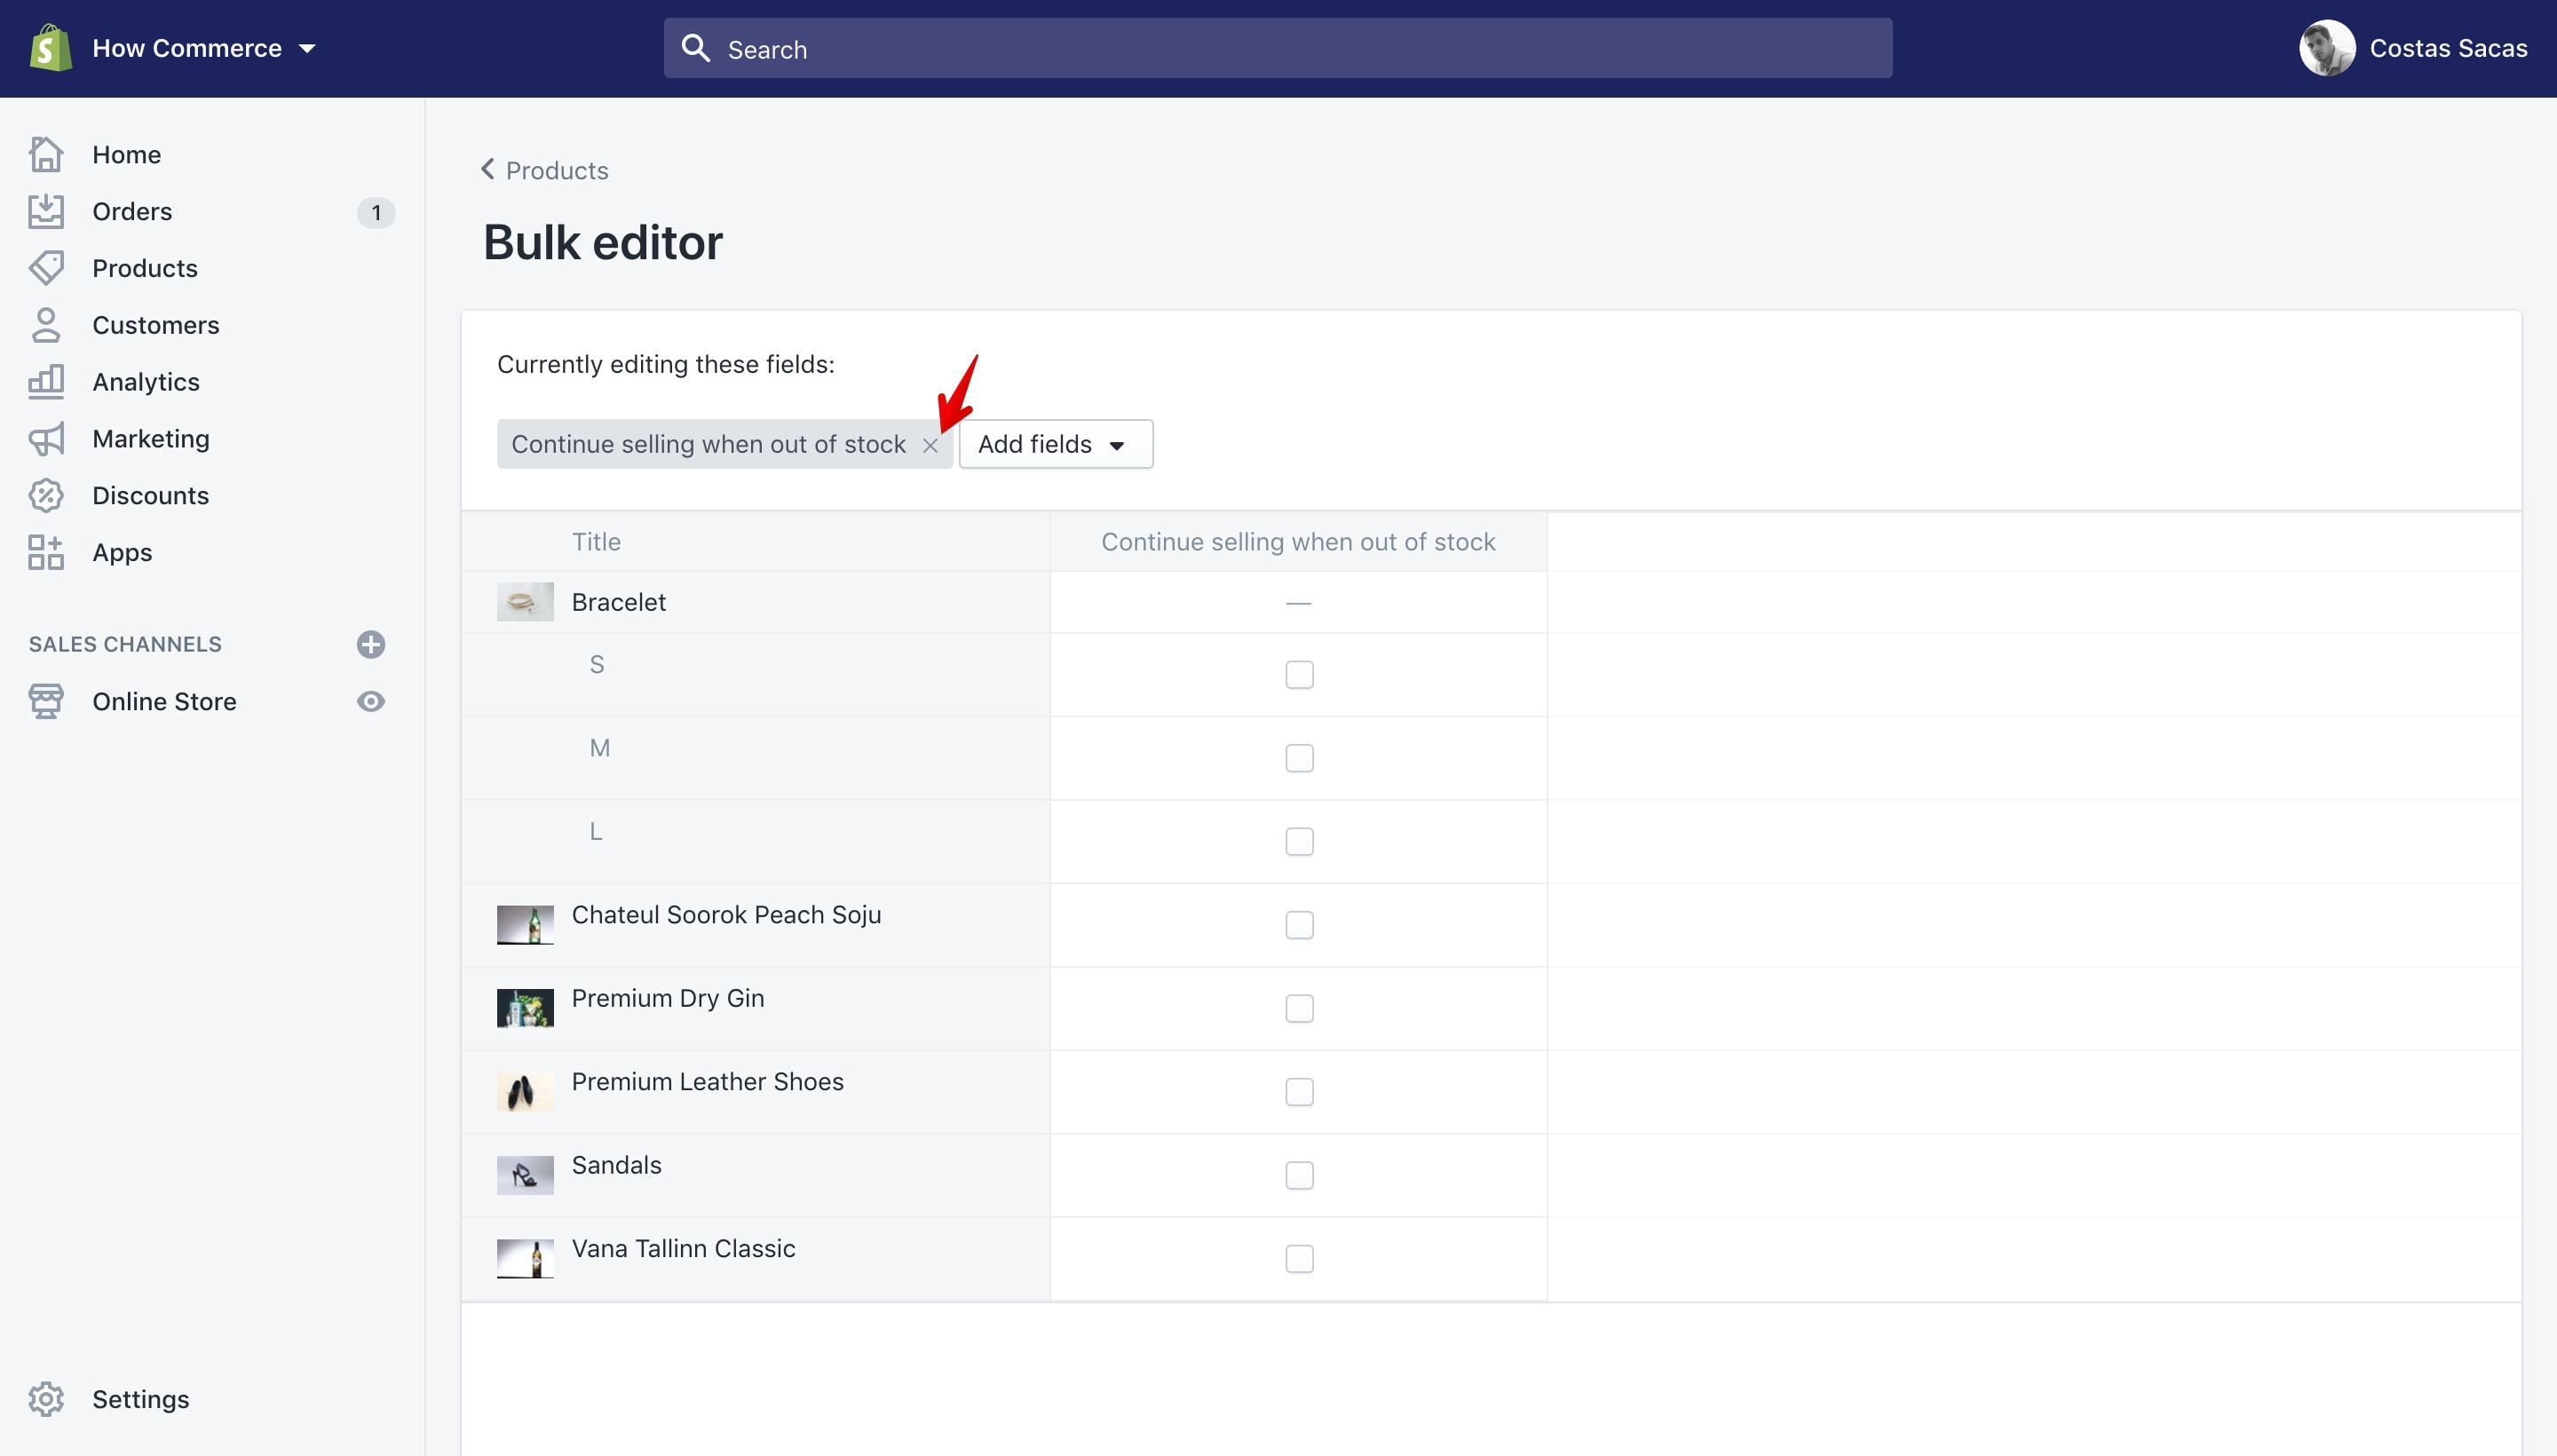
Task: Check continue selling for variant S
Action: [1299, 675]
